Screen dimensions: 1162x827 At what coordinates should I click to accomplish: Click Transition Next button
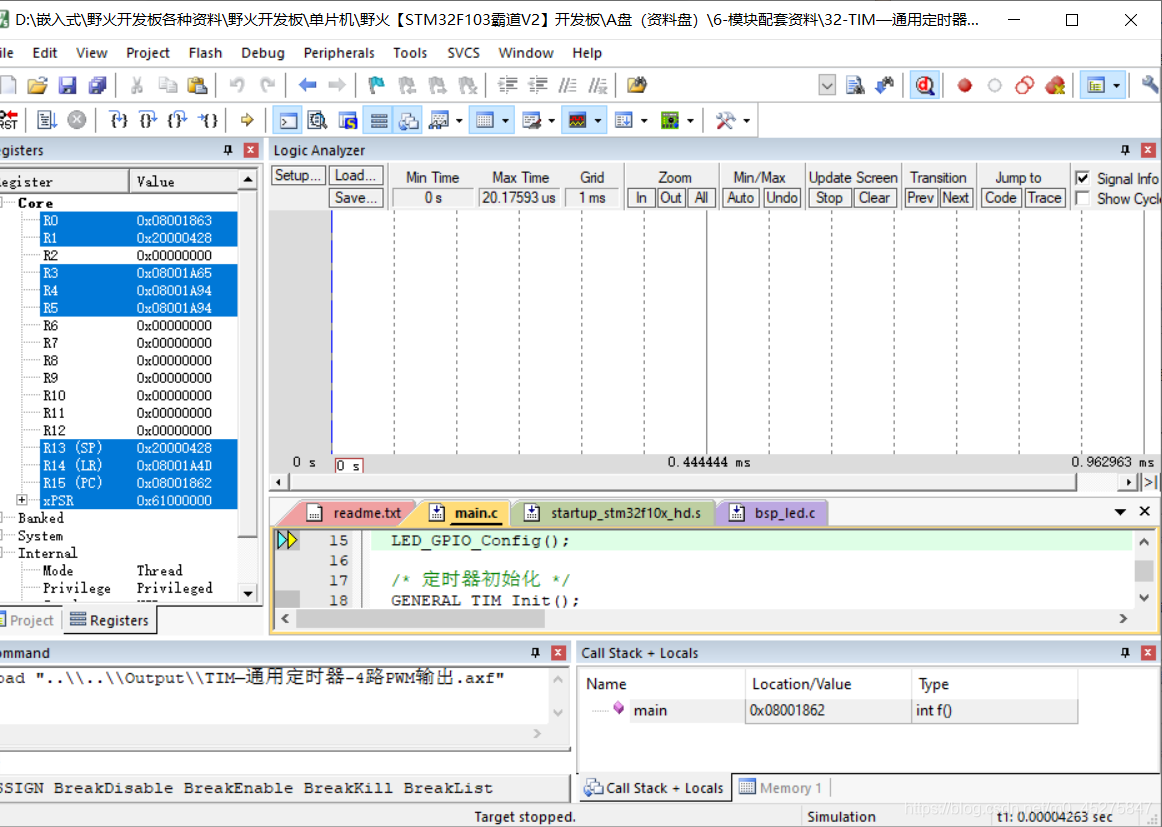956,198
